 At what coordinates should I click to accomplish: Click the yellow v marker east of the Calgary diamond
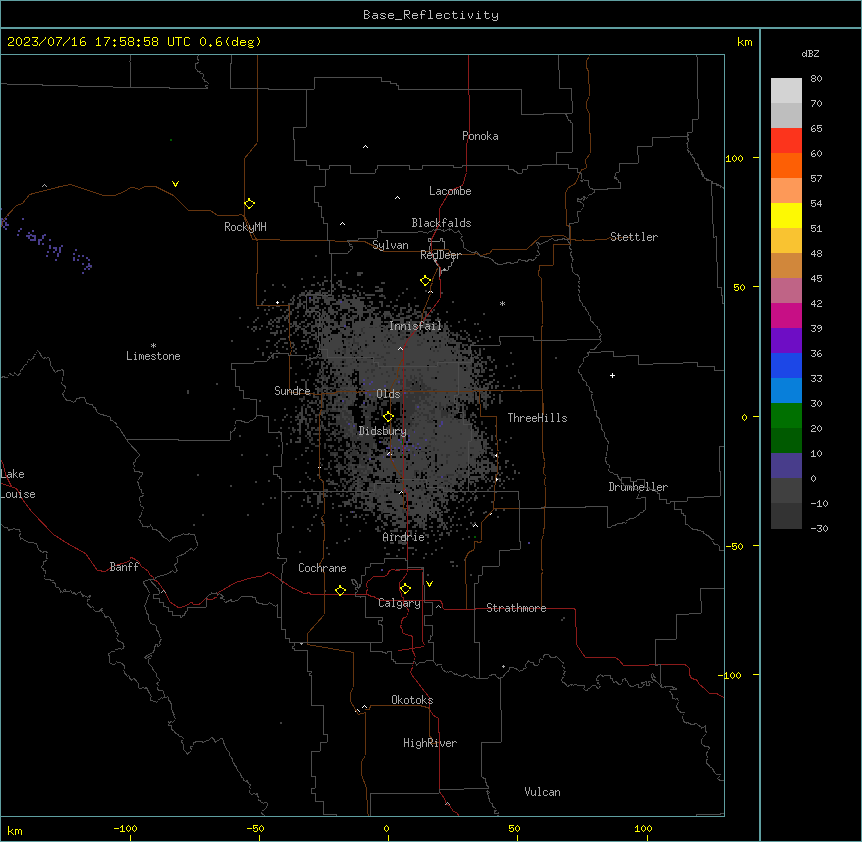point(429,584)
